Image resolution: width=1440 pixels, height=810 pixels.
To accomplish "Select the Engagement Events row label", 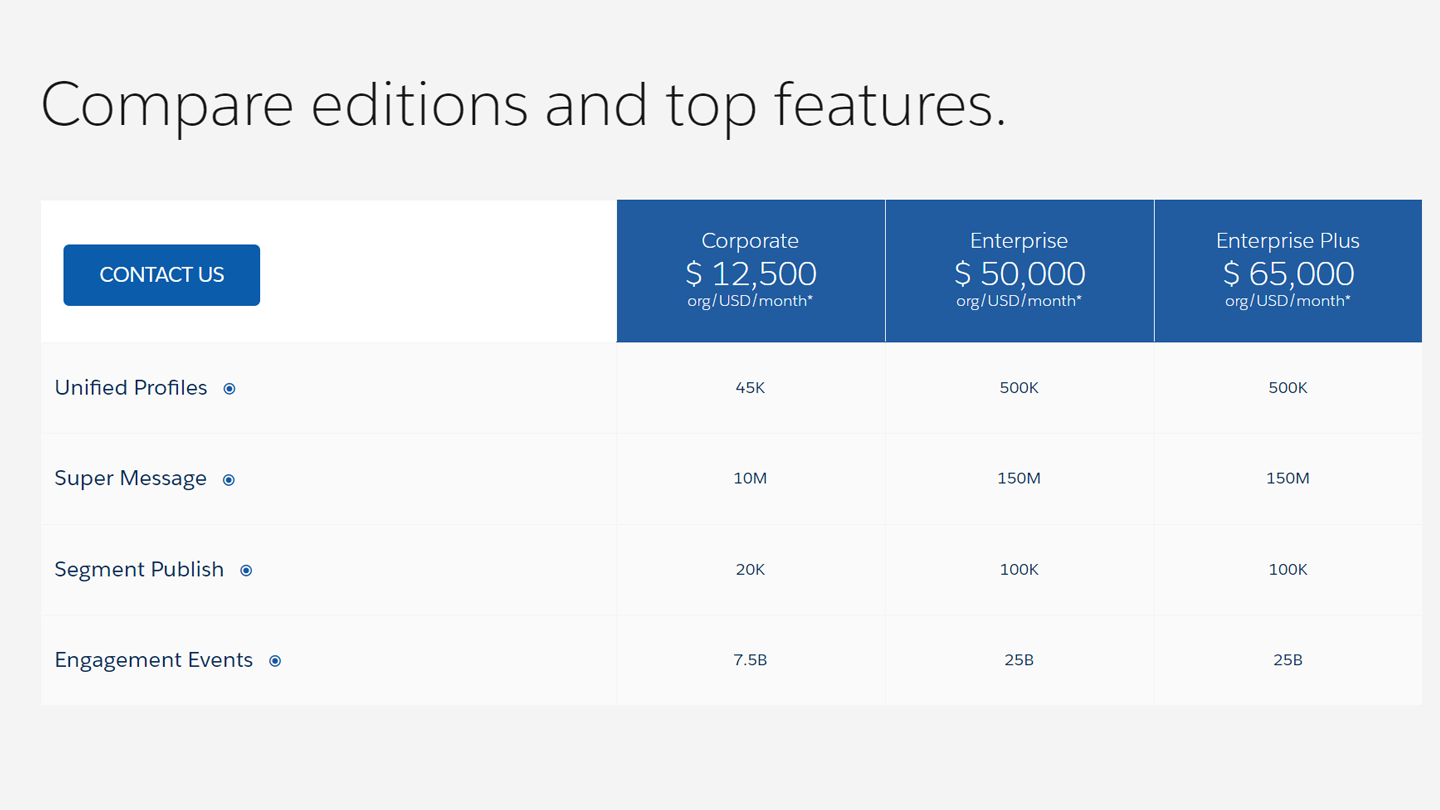I will click(153, 660).
